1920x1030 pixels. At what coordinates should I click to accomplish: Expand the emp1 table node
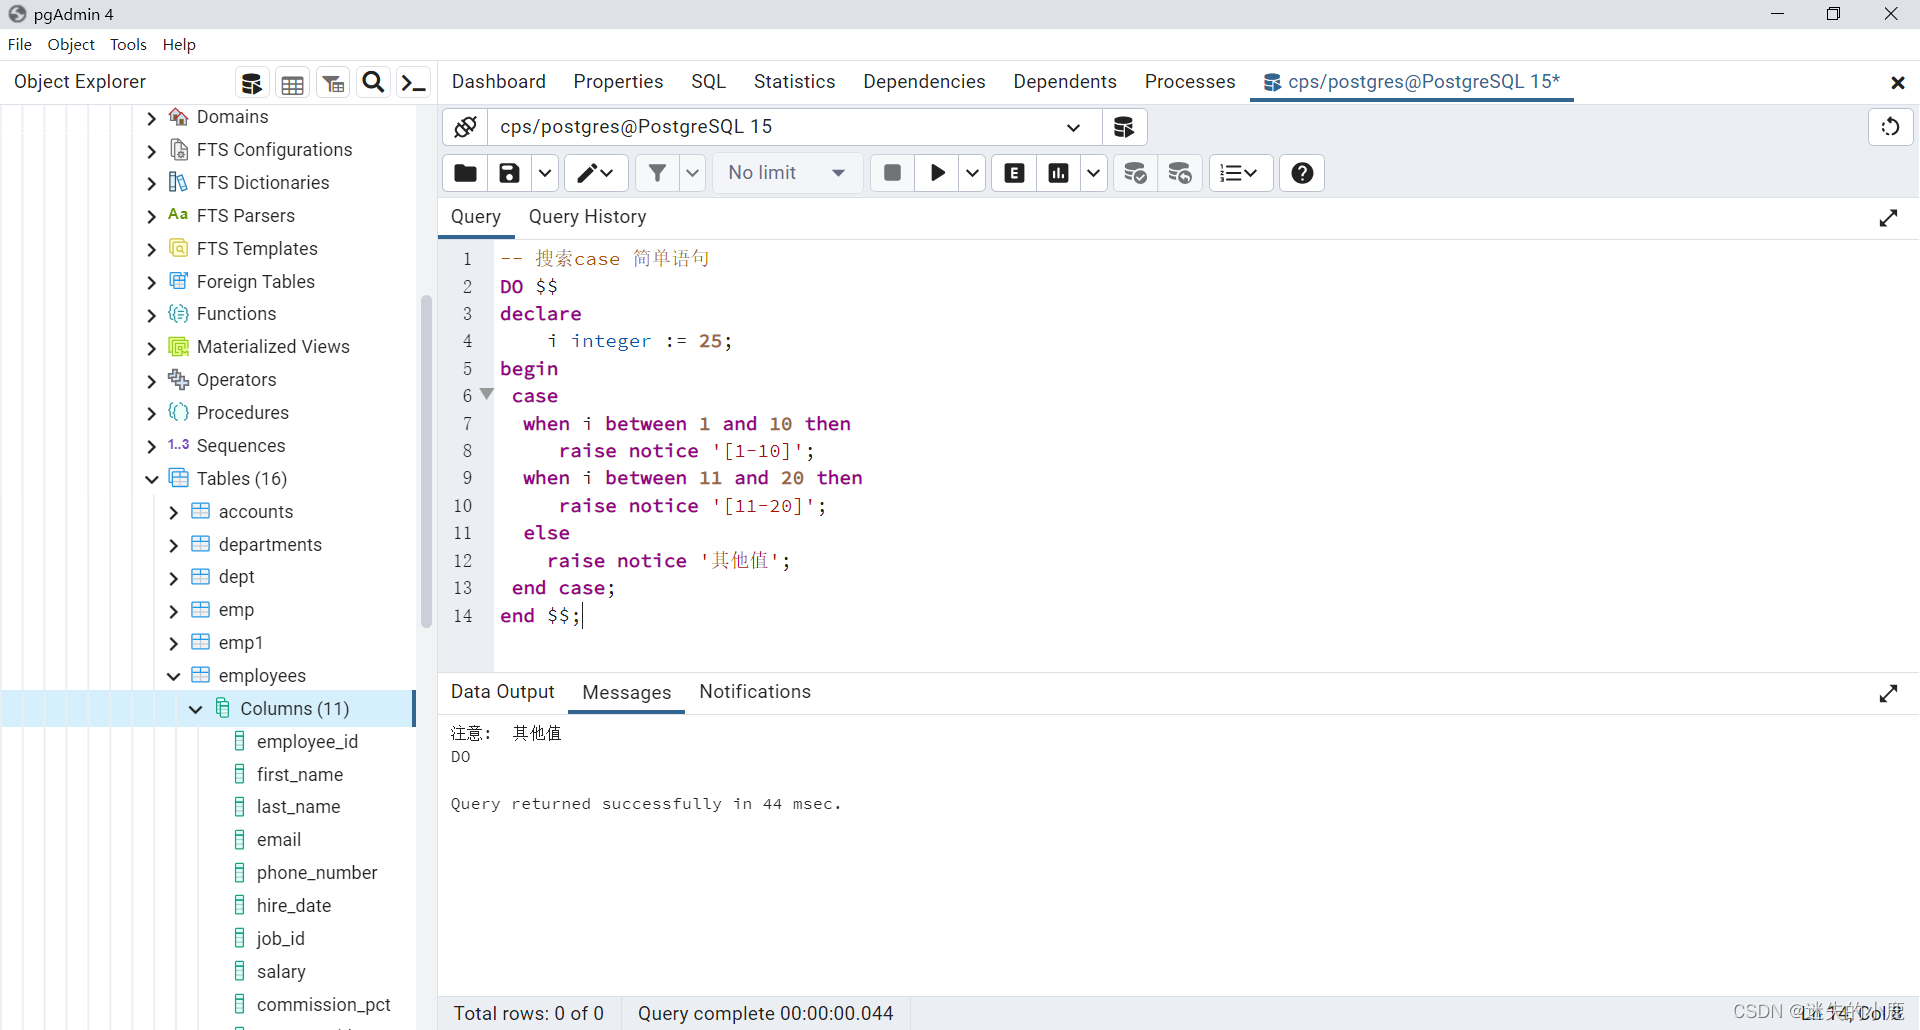(x=174, y=643)
